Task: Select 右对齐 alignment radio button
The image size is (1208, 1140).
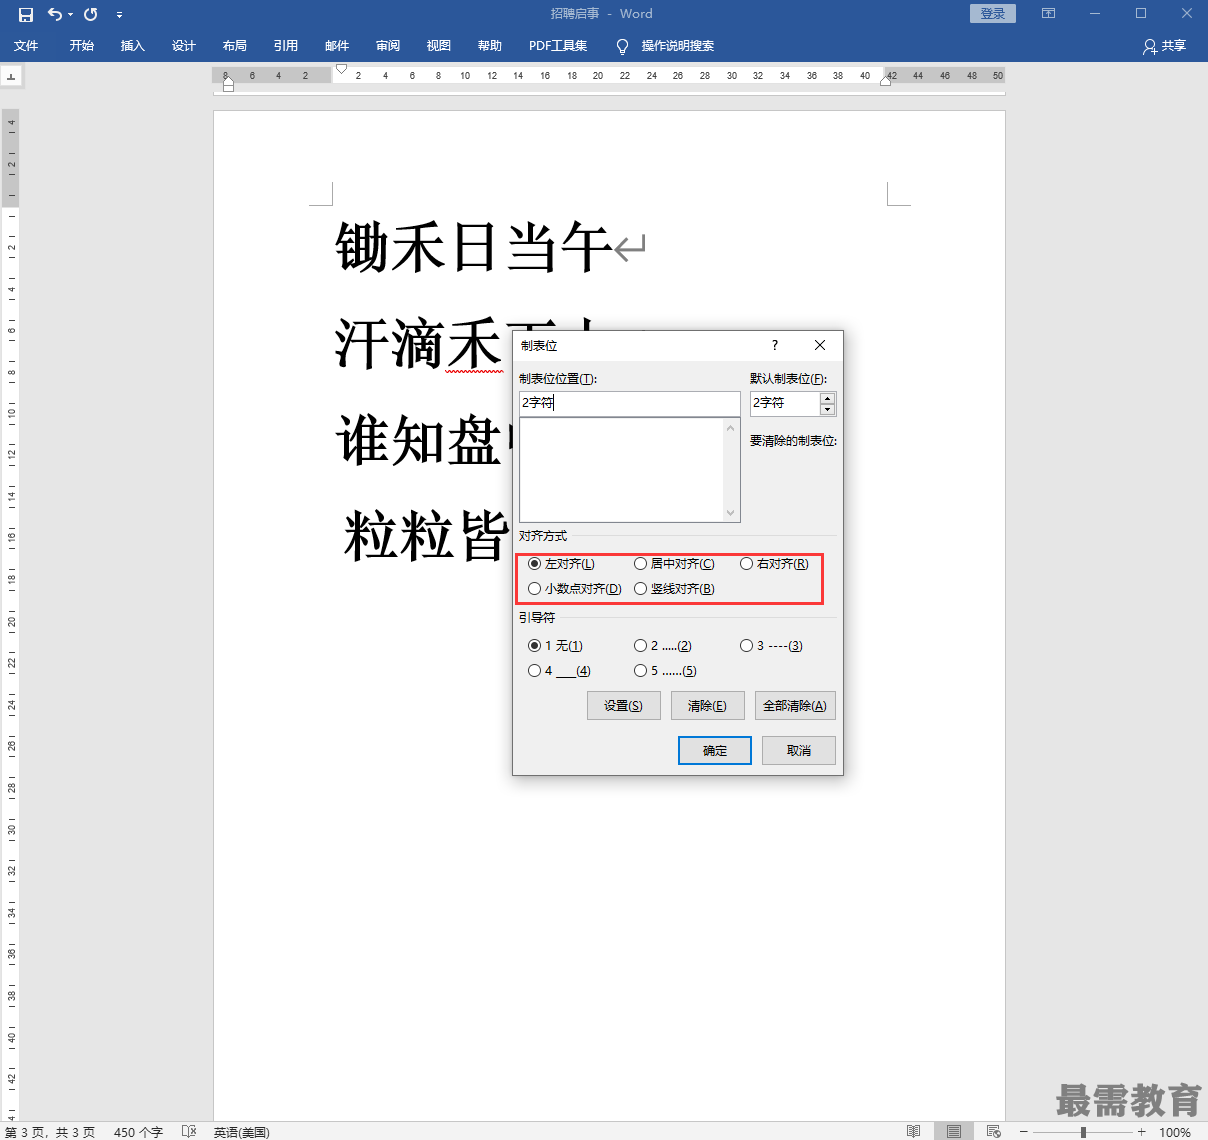Action: (x=746, y=564)
